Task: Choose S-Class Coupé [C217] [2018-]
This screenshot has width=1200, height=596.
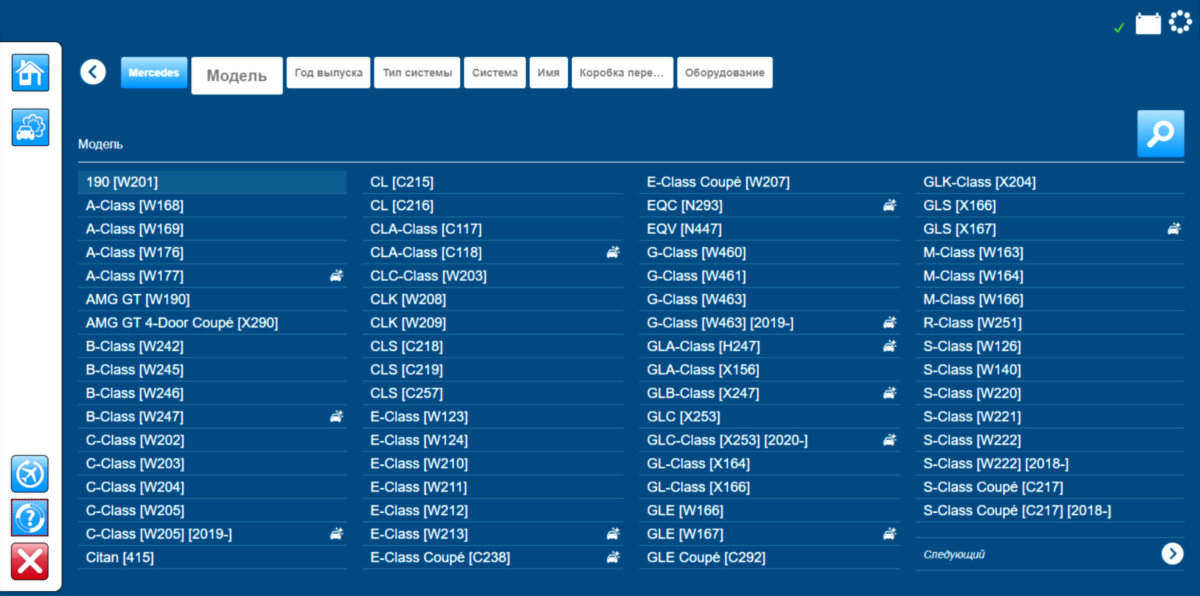Action: 1017,511
